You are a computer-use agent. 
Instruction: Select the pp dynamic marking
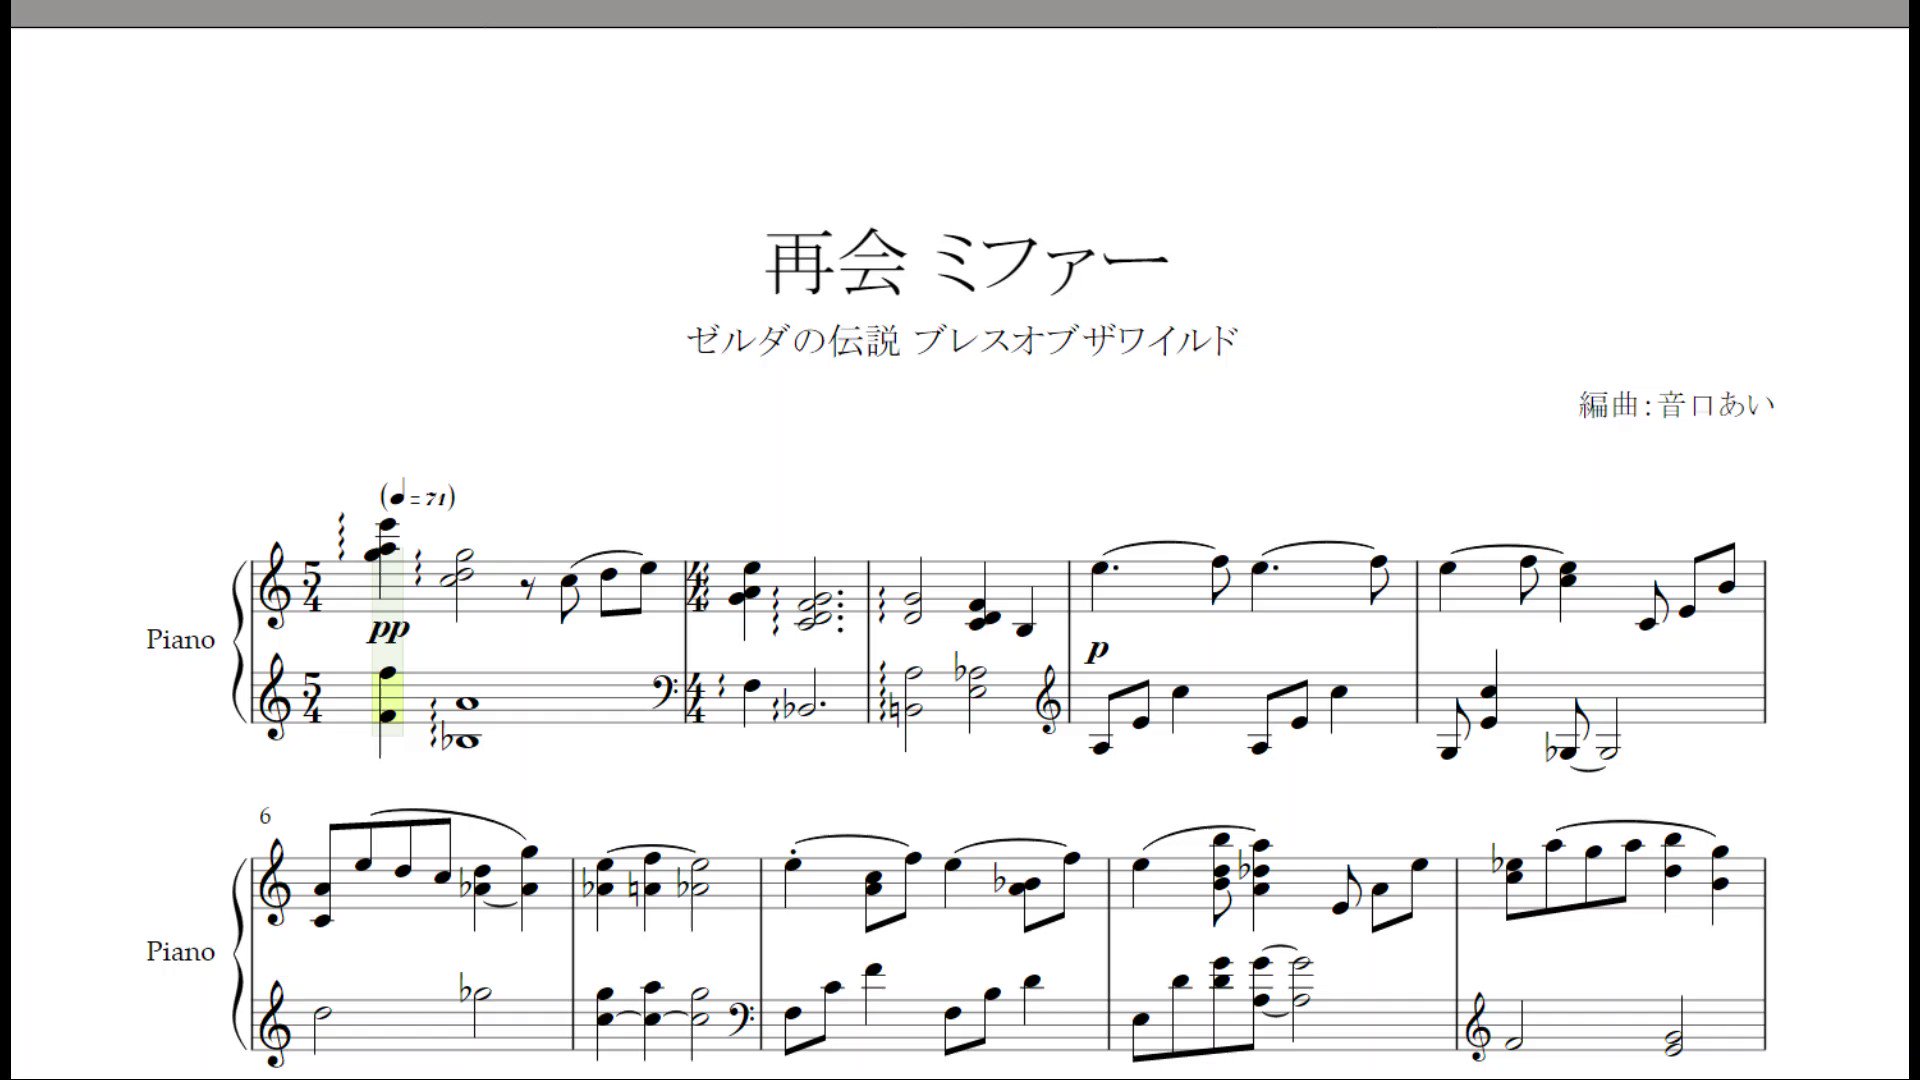coord(389,629)
